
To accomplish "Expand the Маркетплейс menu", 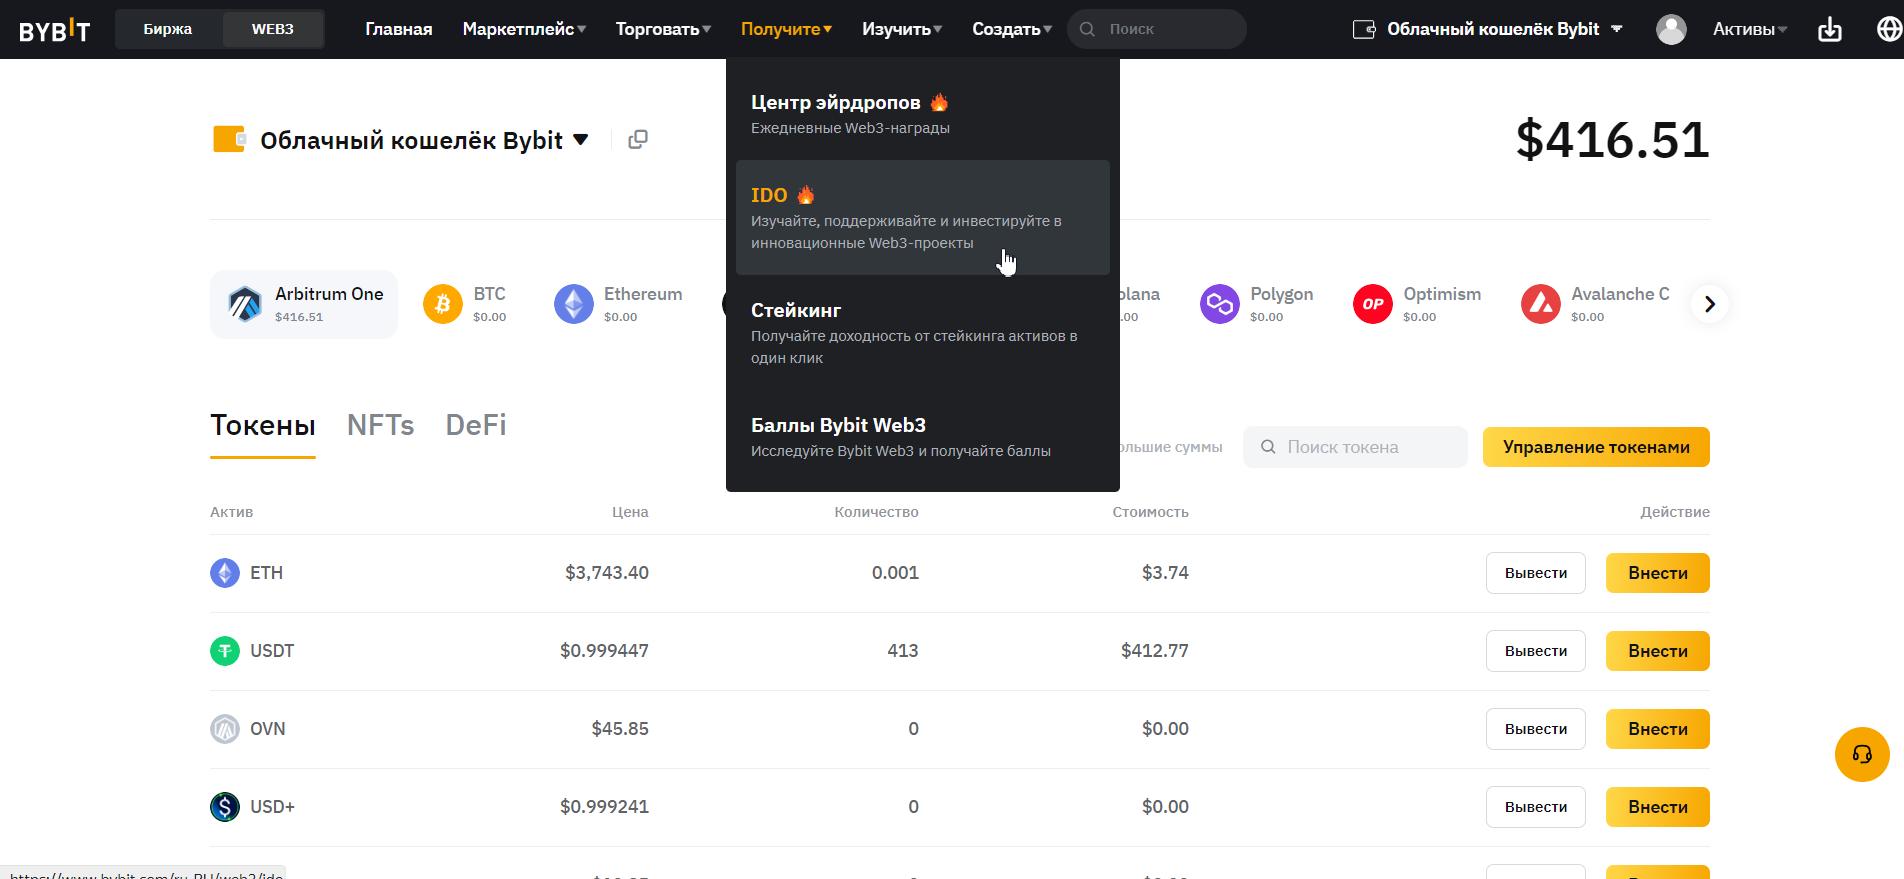I will point(524,29).
